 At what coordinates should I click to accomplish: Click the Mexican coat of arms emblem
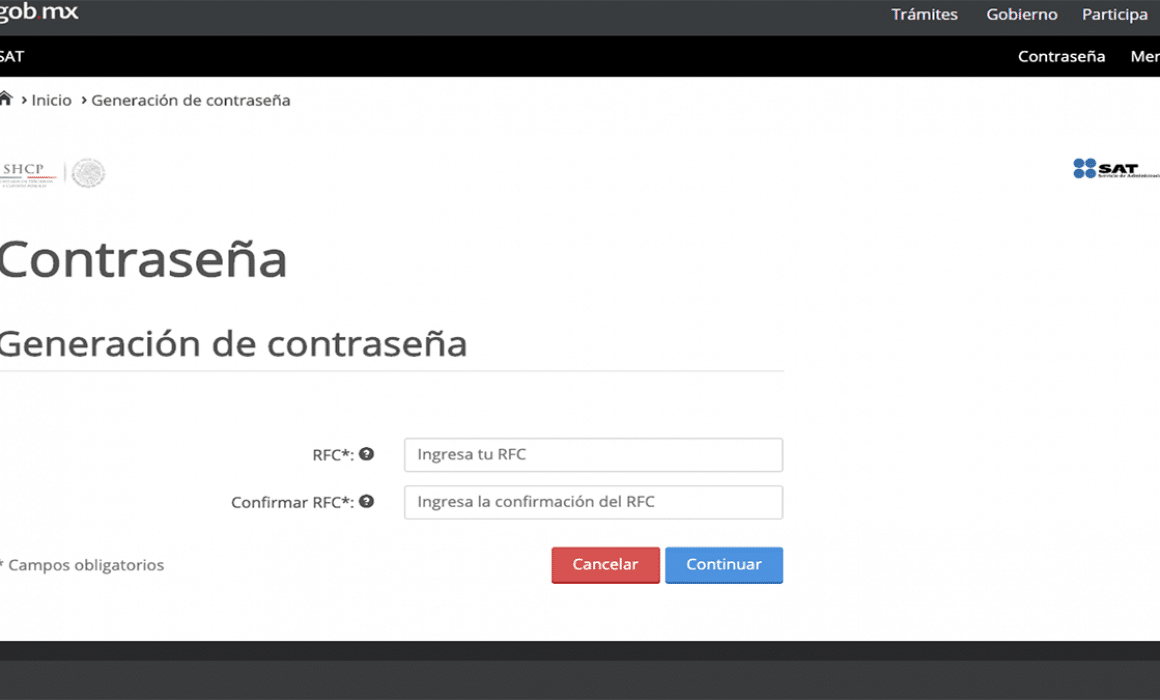click(x=88, y=173)
